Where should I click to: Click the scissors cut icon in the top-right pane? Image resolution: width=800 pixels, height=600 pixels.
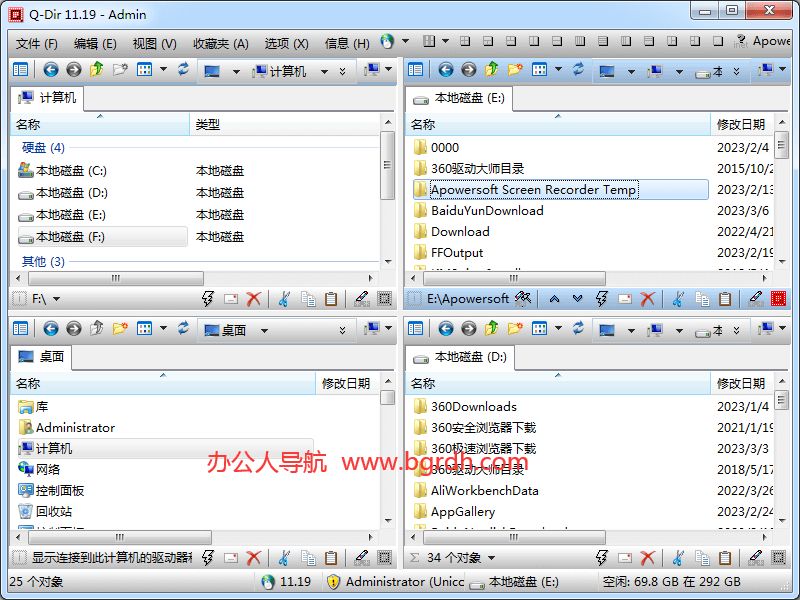point(678,299)
